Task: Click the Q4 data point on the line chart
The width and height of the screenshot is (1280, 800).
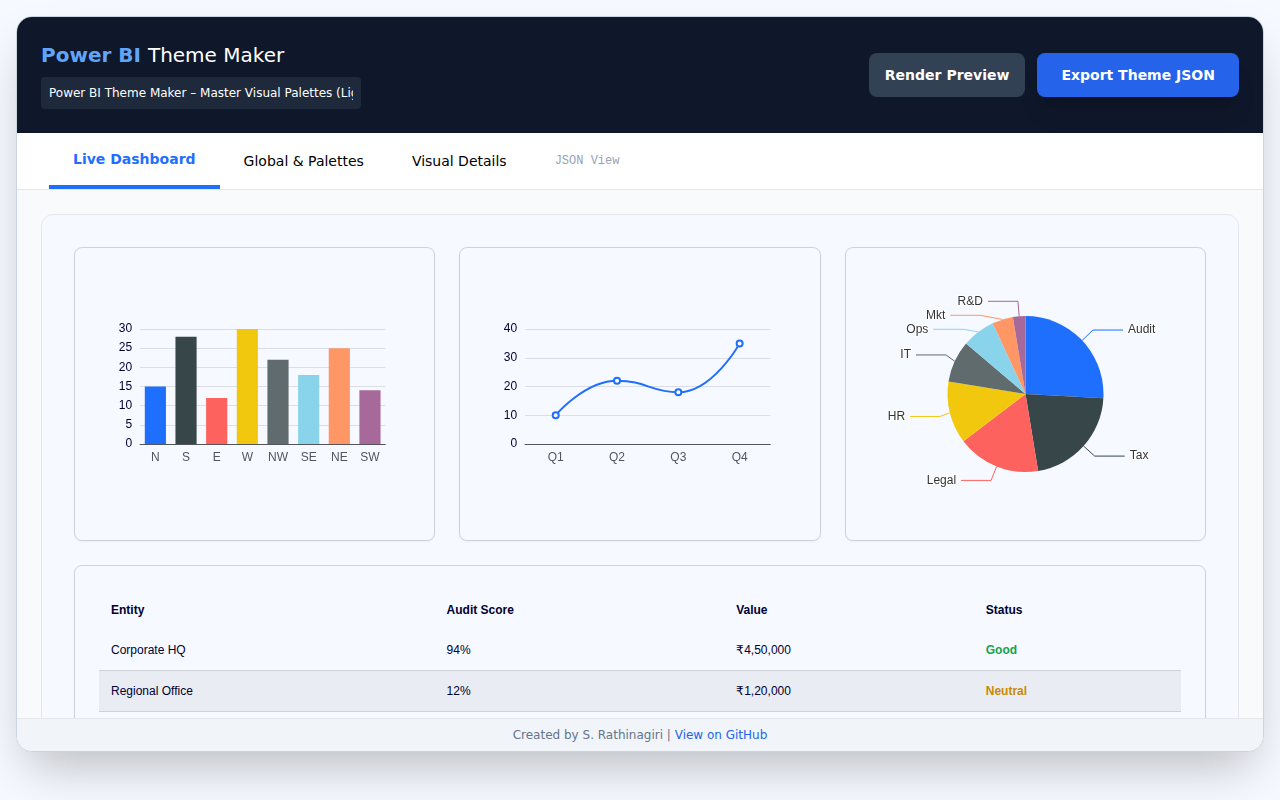Action: (x=740, y=344)
